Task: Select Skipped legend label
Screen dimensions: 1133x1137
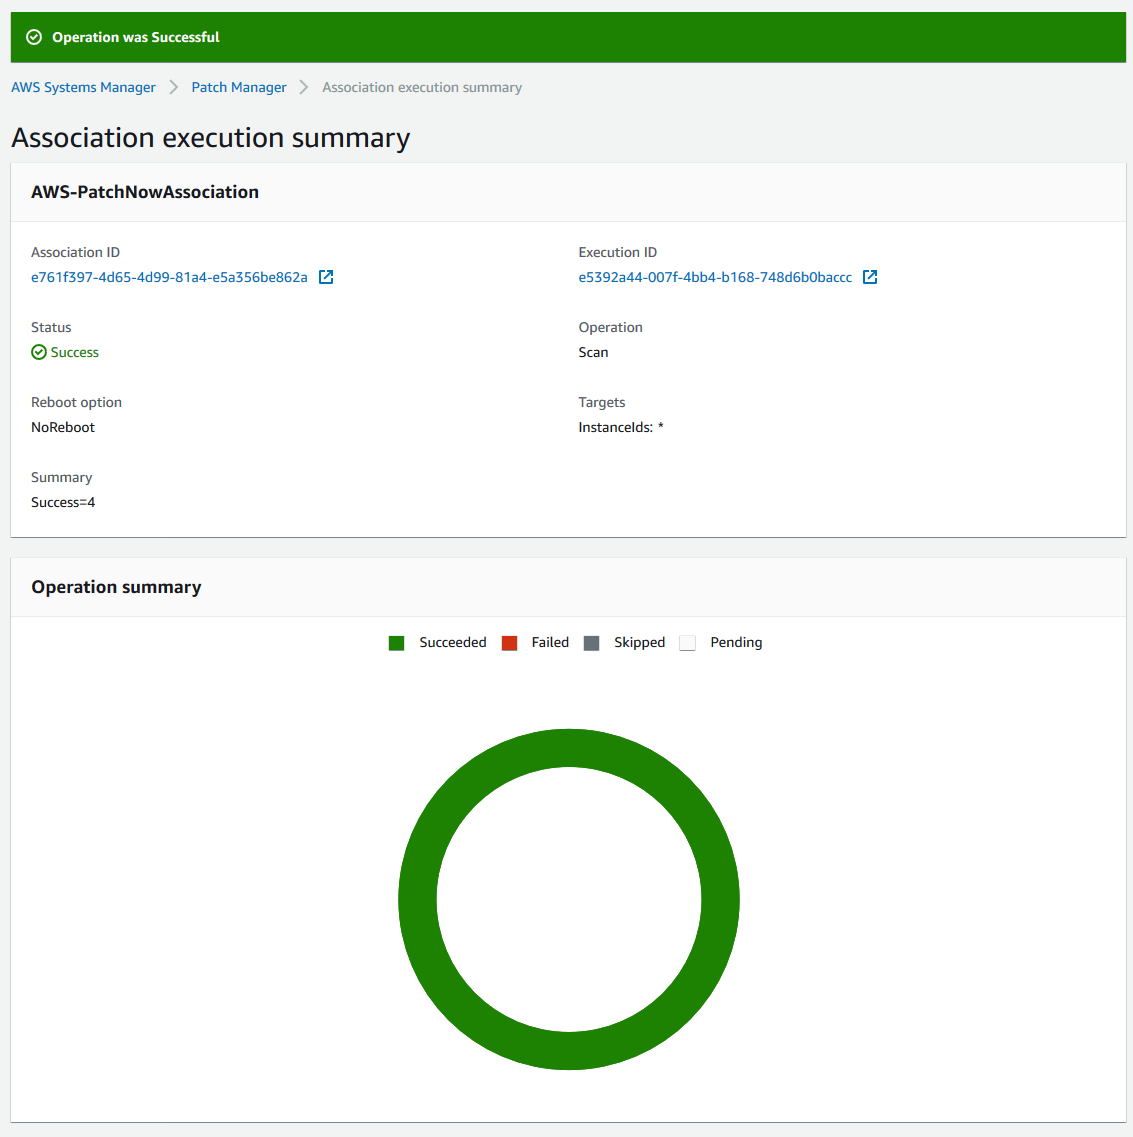Action: 639,642
